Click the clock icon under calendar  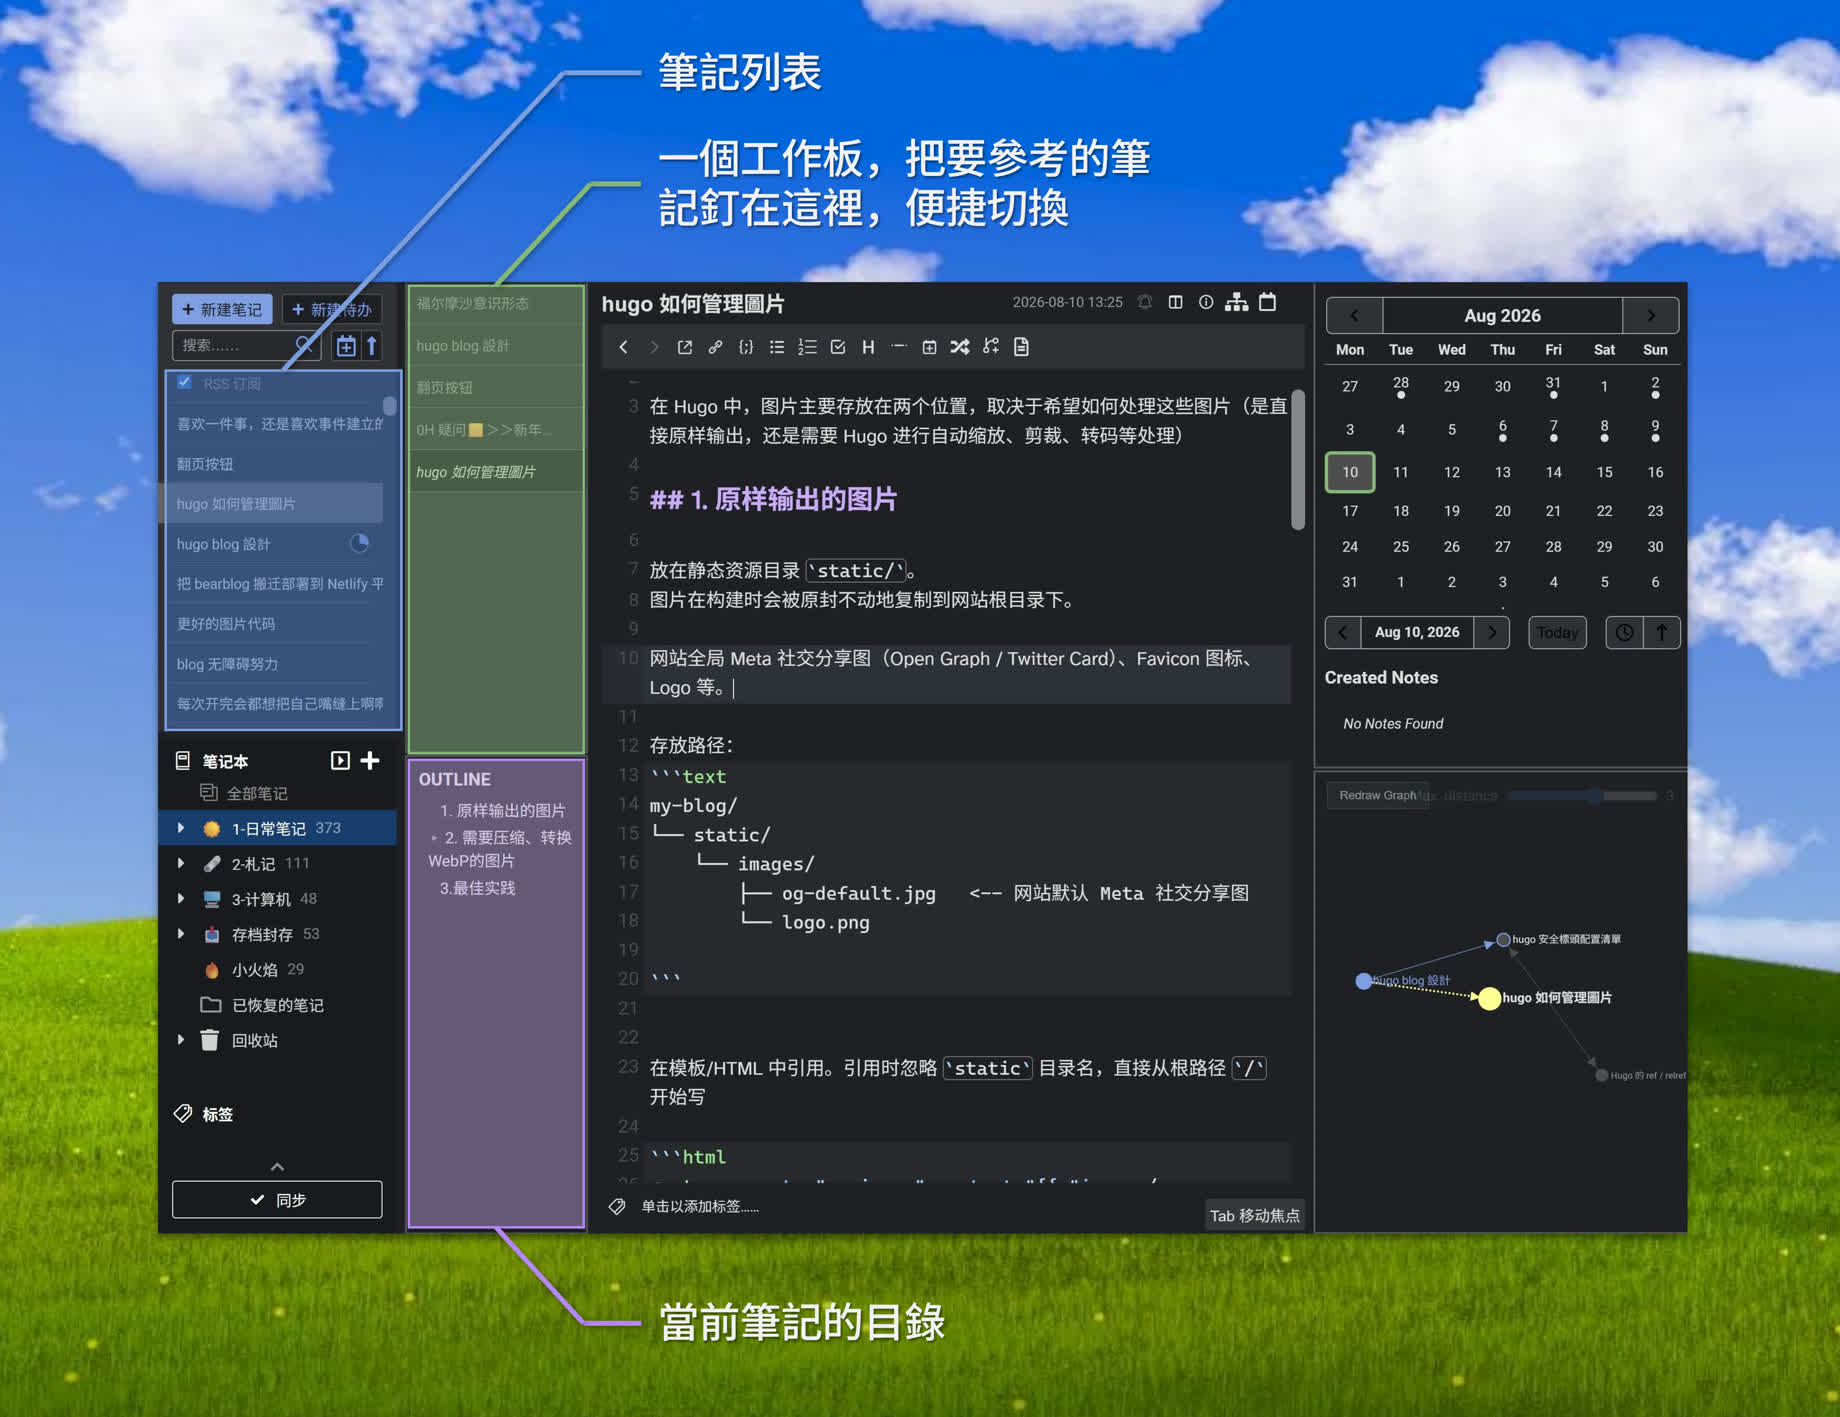tap(1624, 633)
